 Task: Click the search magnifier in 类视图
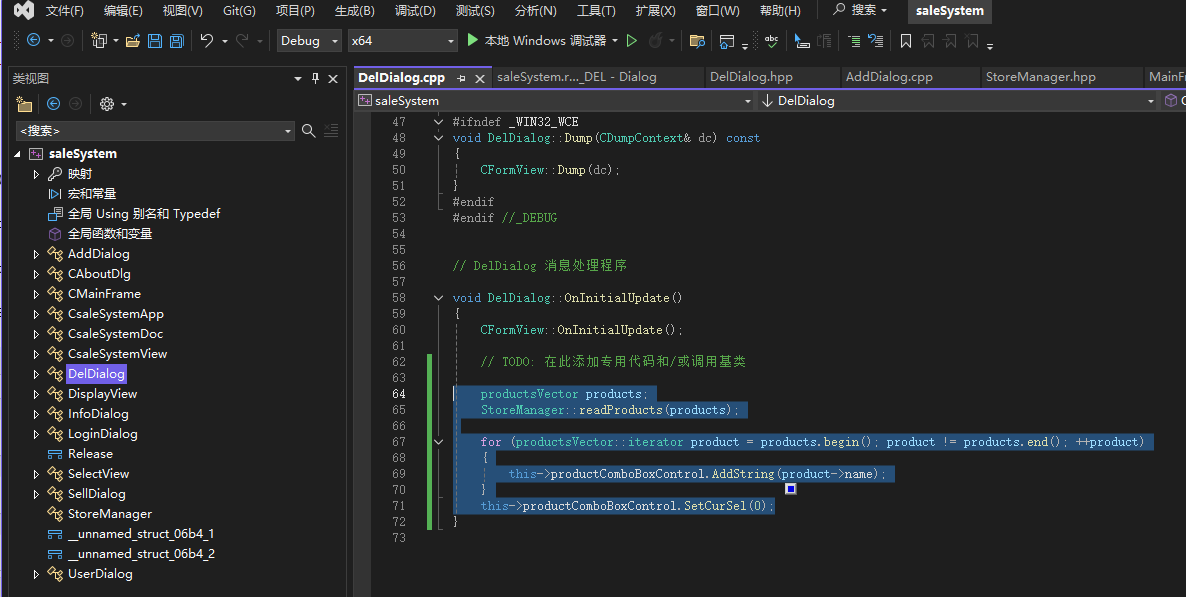click(x=309, y=131)
